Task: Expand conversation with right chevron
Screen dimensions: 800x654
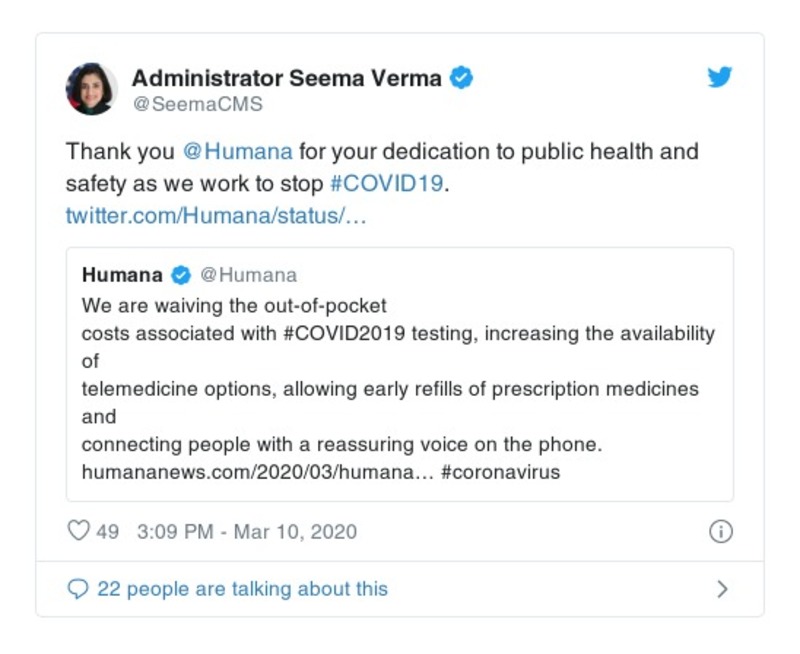Action: (x=723, y=589)
